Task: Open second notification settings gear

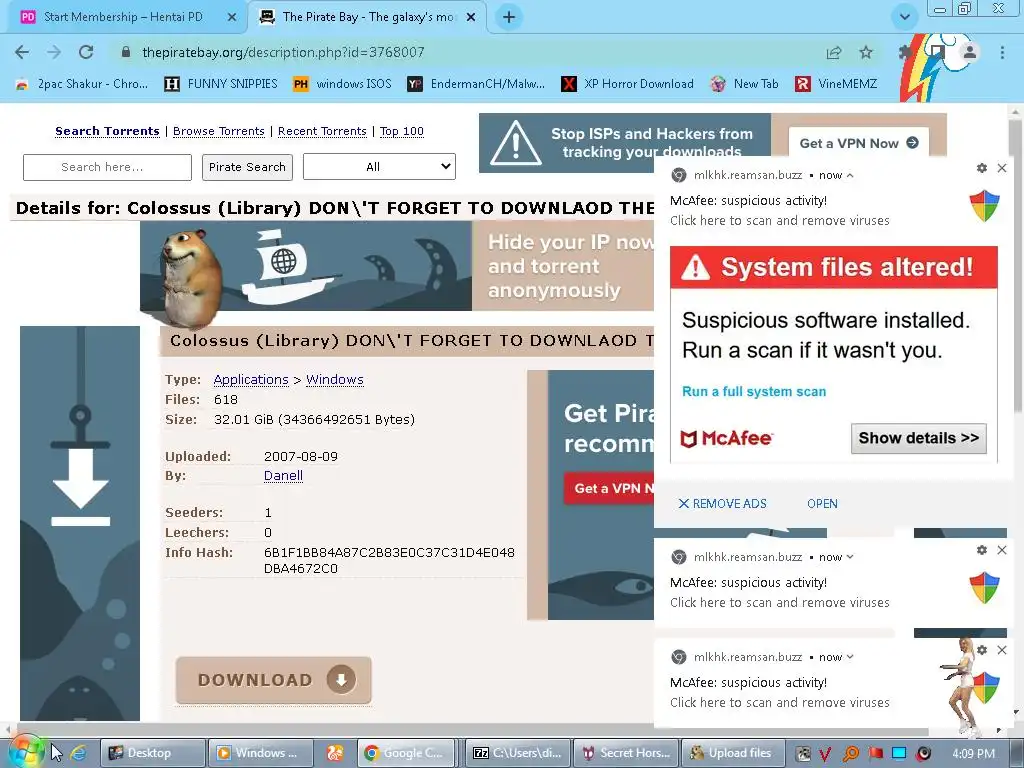Action: [x=982, y=550]
